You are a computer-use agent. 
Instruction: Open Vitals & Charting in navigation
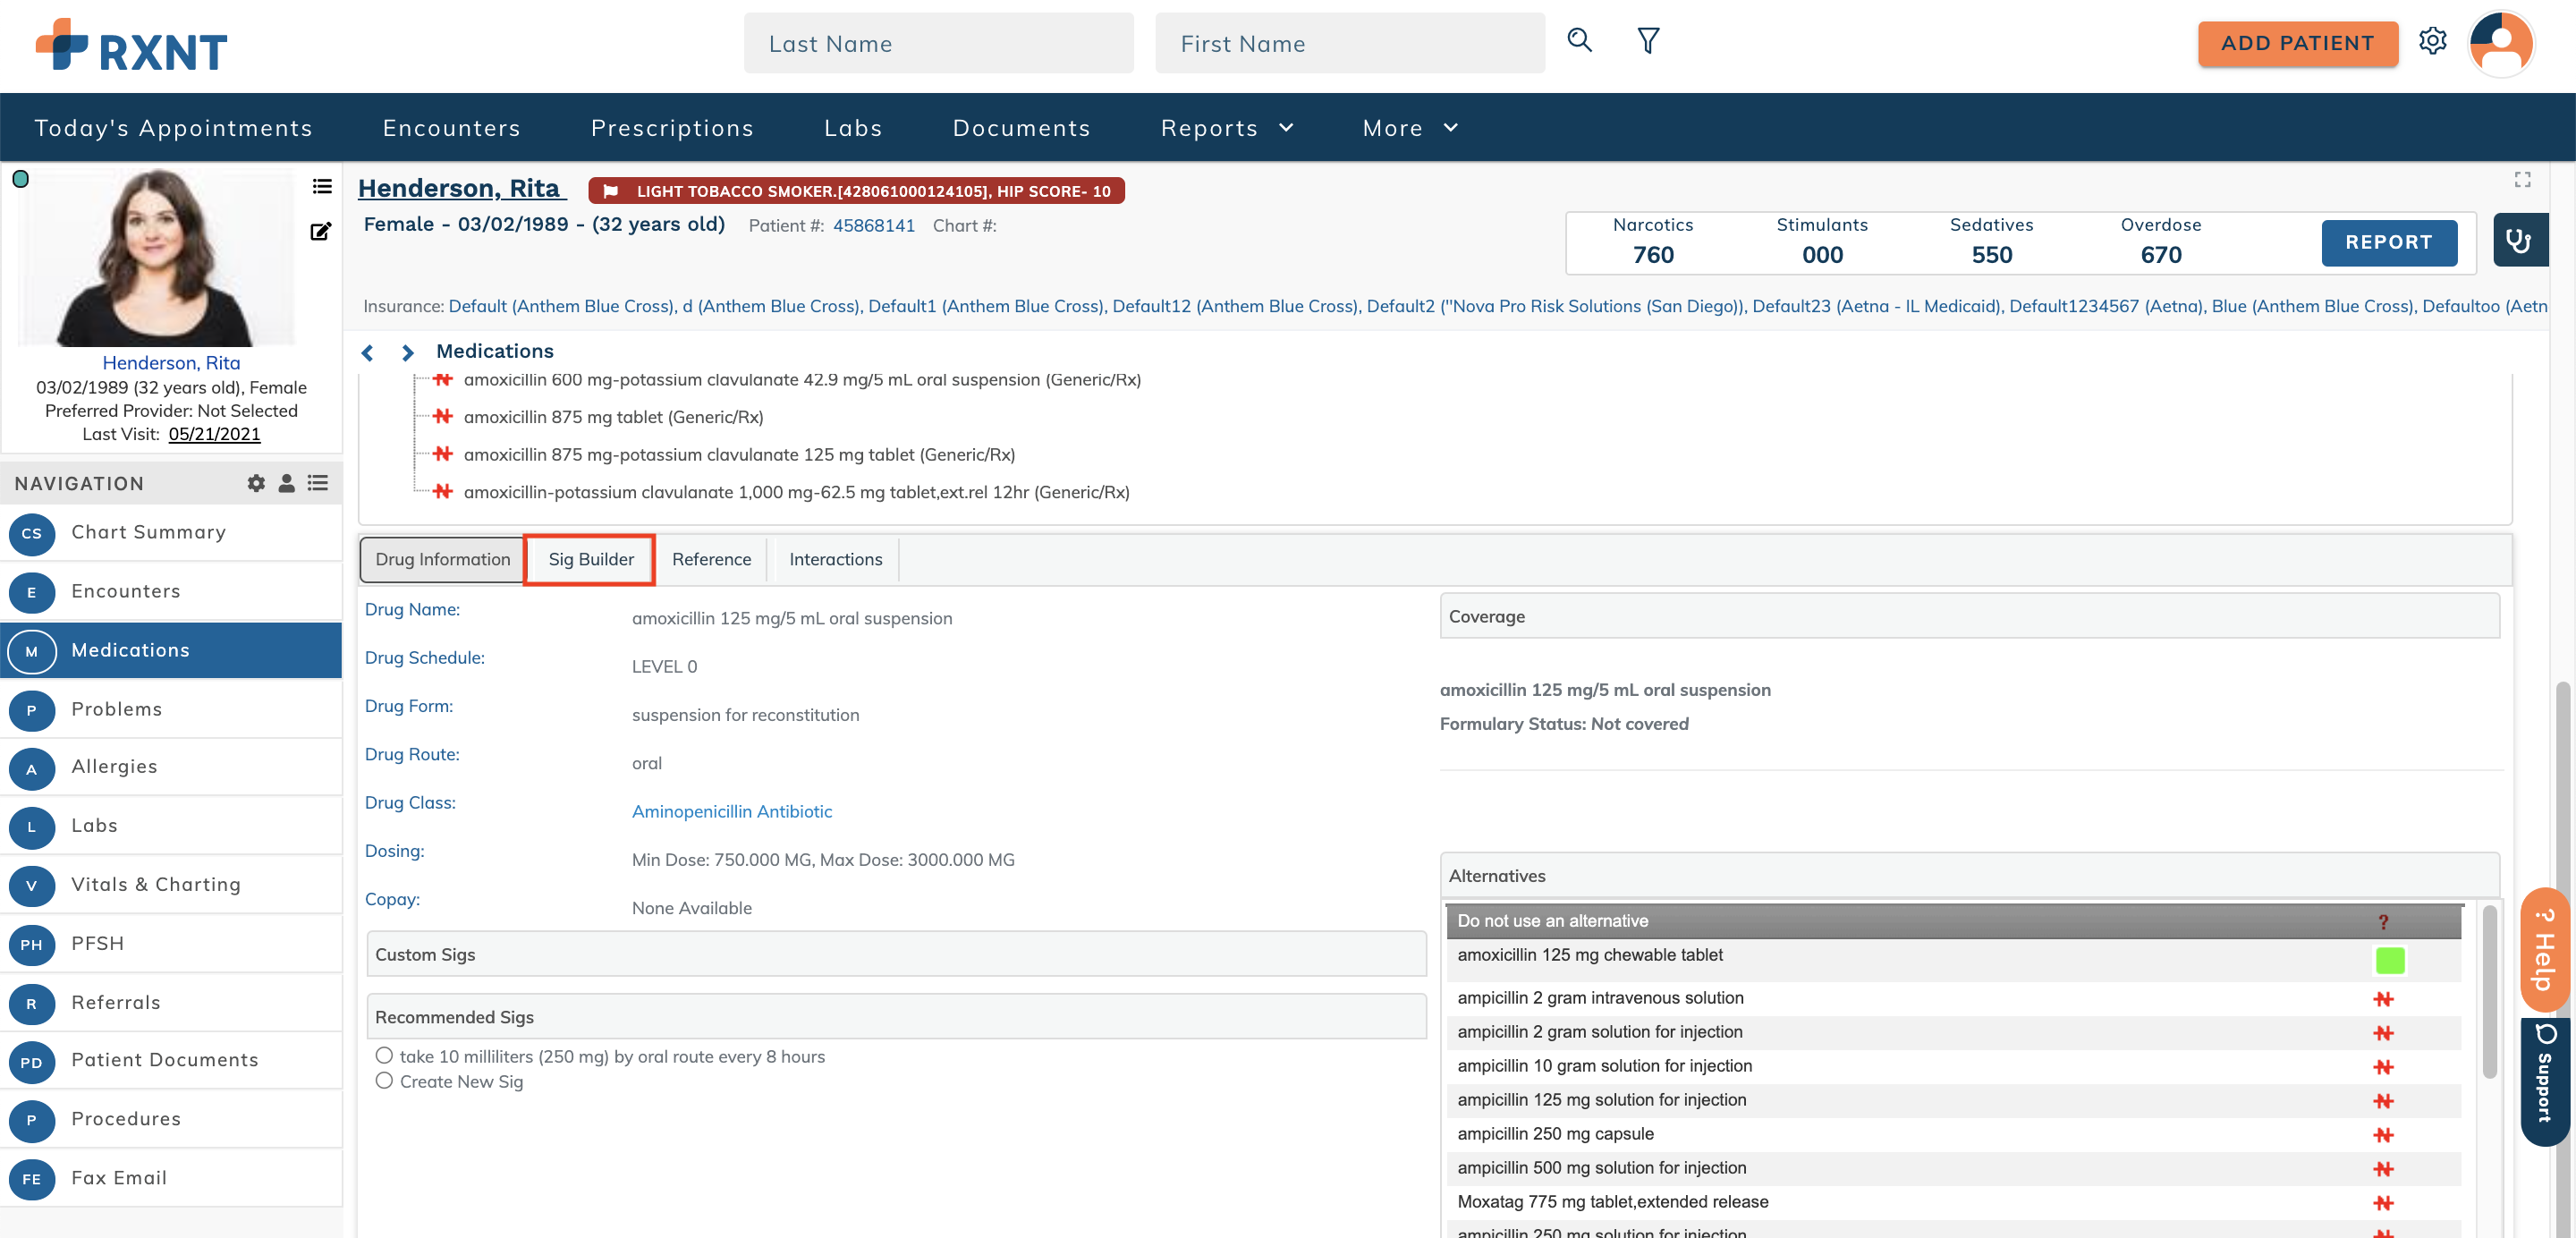tap(171, 884)
